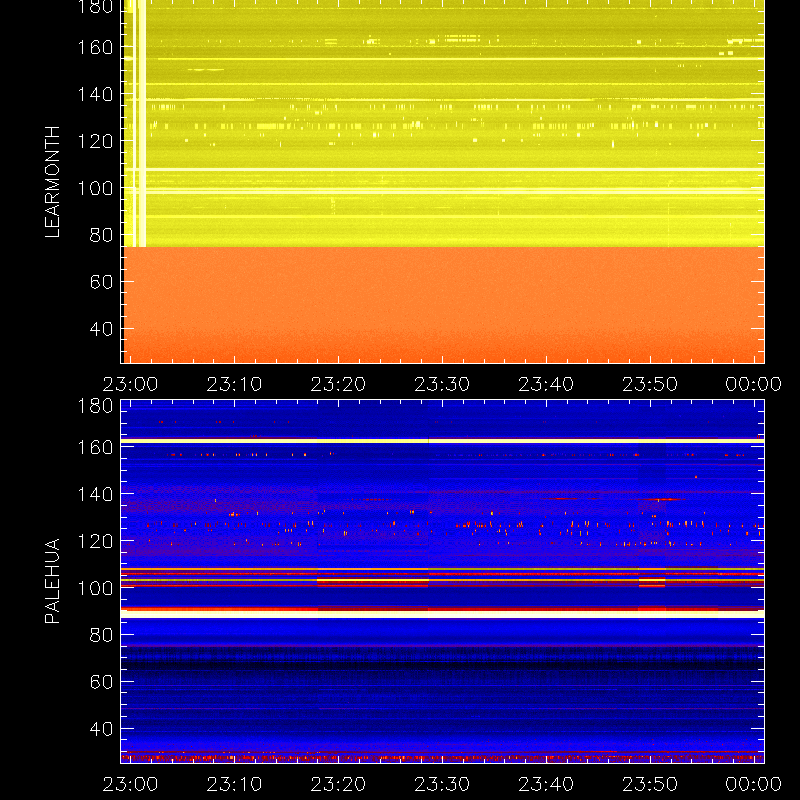Pick the 23:10 time label under Learmonth plot
The image size is (800, 800).
point(234,384)
